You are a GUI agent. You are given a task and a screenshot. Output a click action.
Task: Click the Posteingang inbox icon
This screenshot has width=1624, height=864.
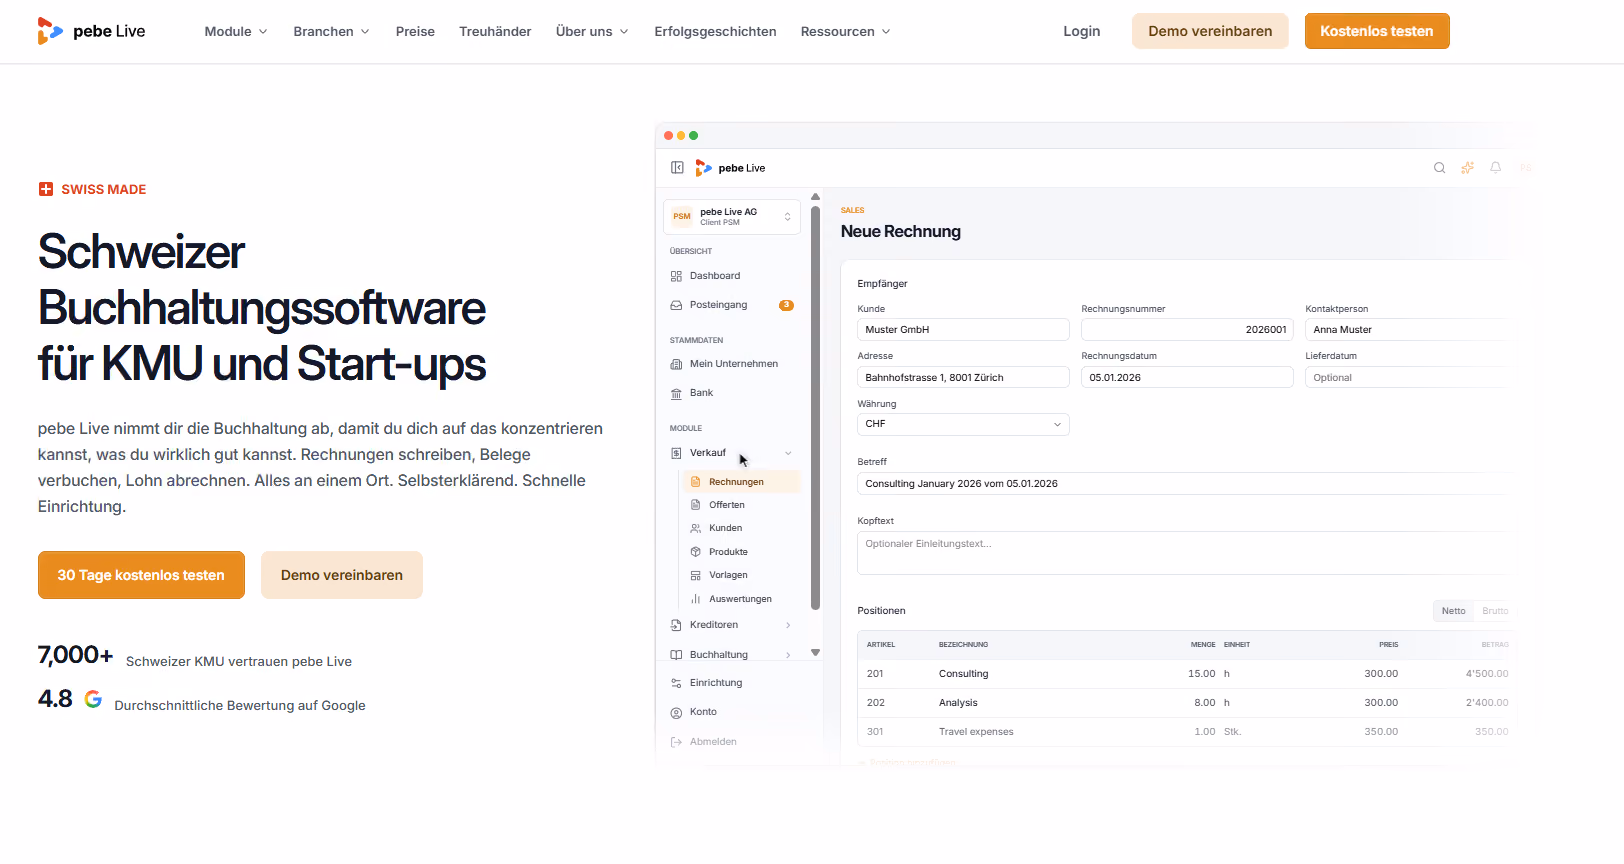point(676,305)
